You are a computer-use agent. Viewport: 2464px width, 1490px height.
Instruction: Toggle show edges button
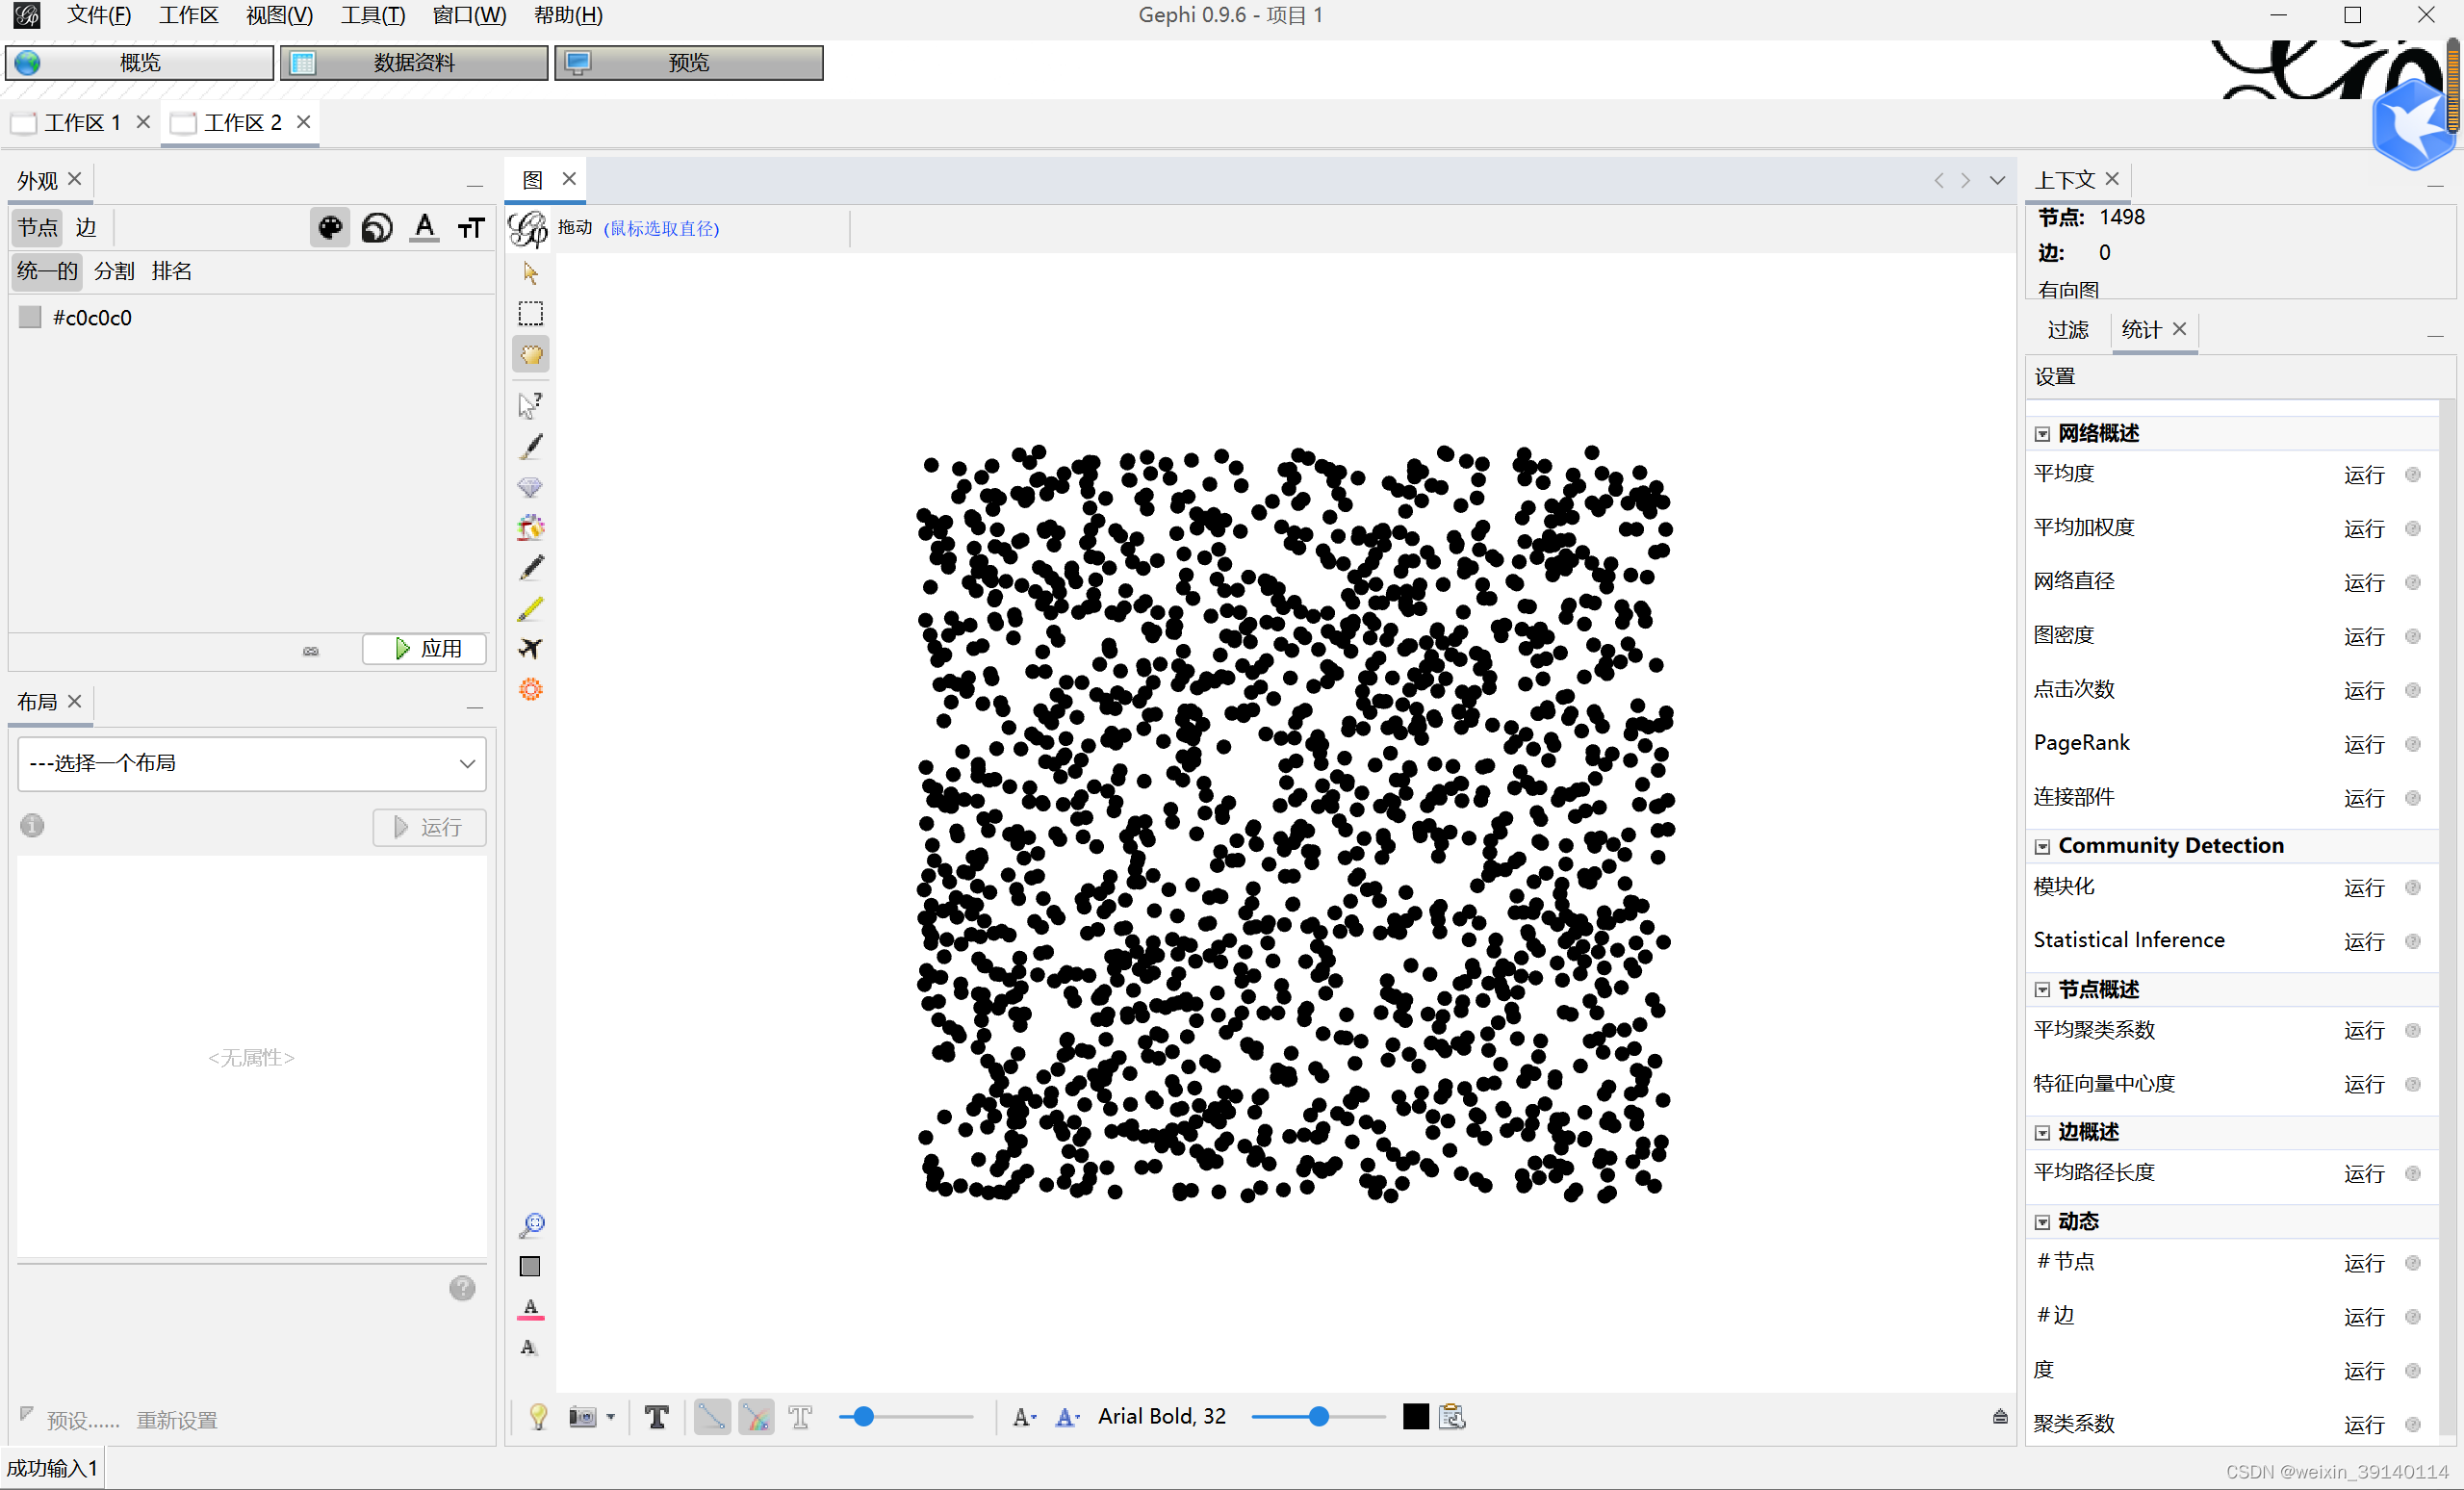[x=711, y=1416]
